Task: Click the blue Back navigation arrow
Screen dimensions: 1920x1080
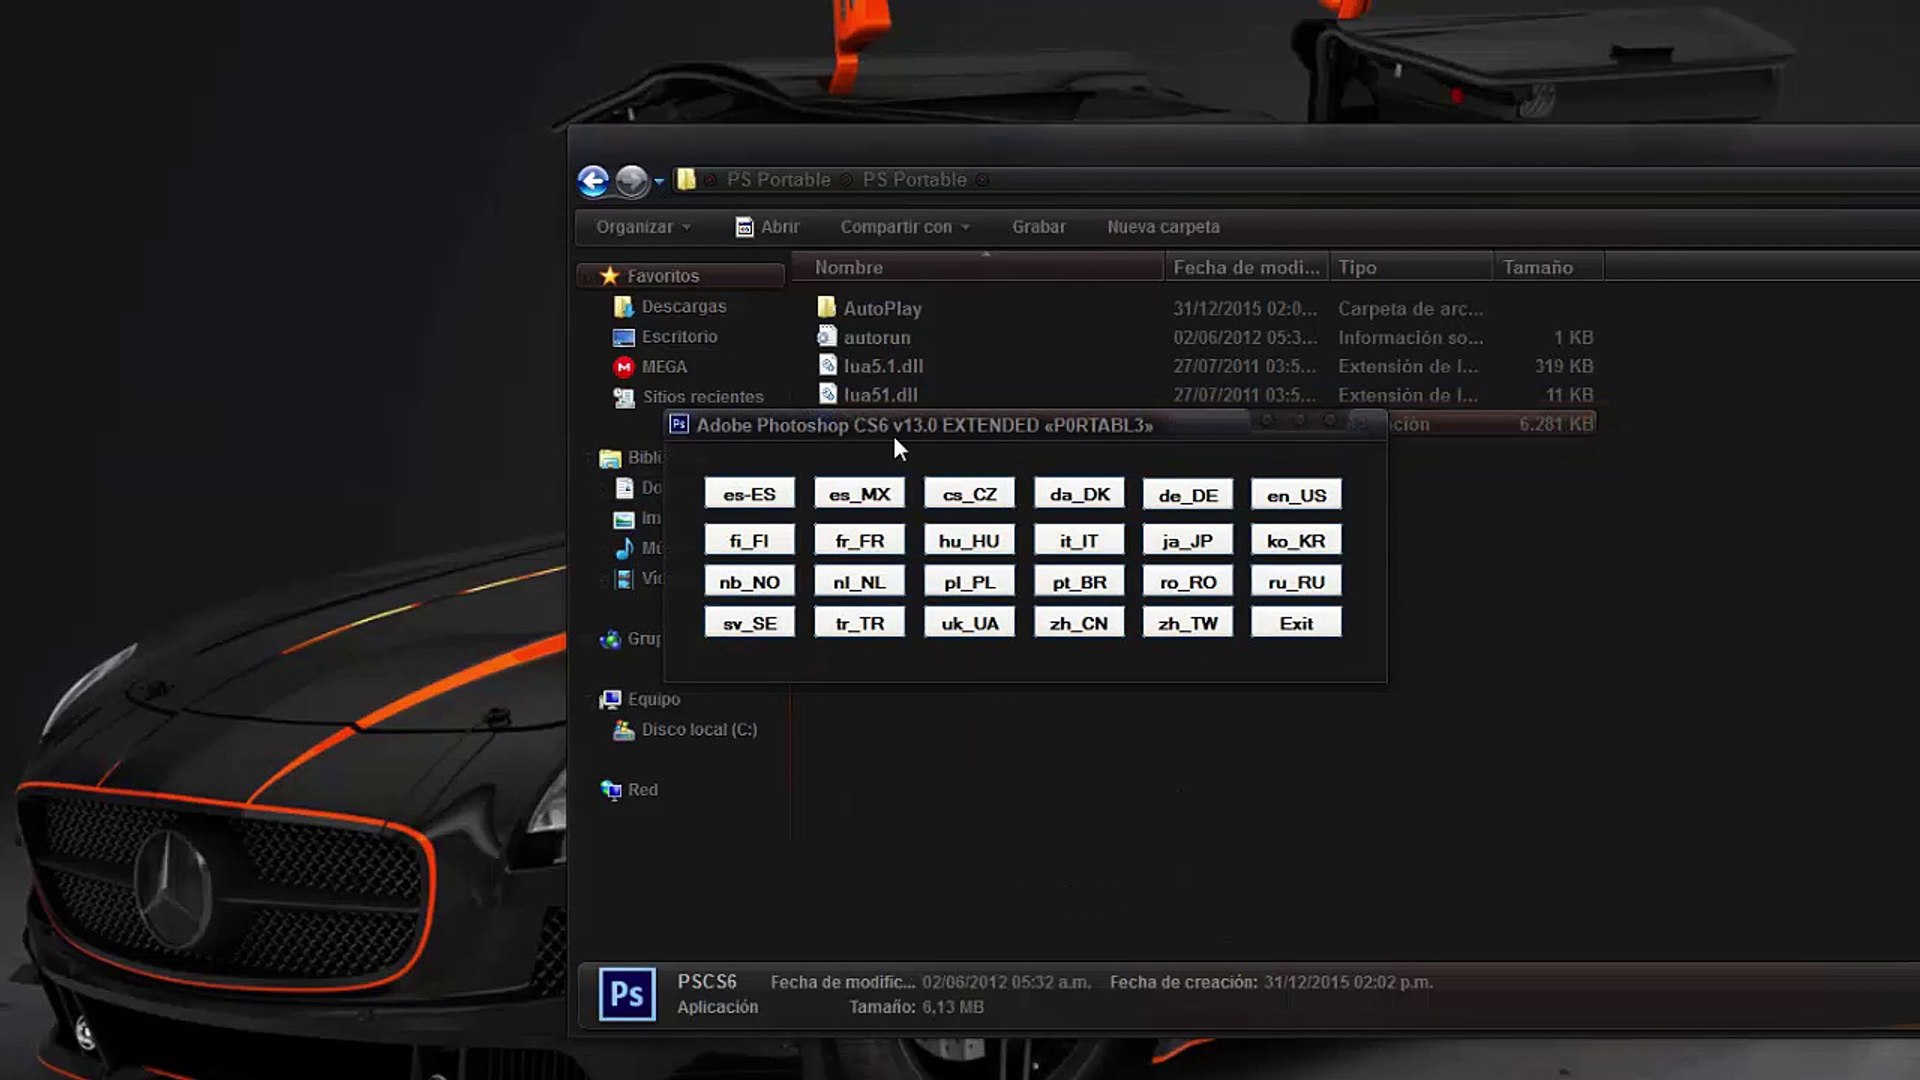Action: (x=593, y=181)
